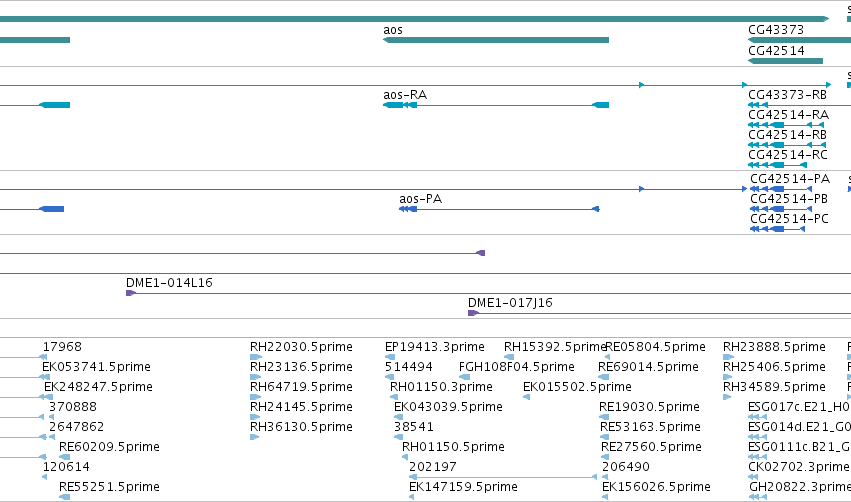
Task: Select the 202197 feature label
Action: 433,467
